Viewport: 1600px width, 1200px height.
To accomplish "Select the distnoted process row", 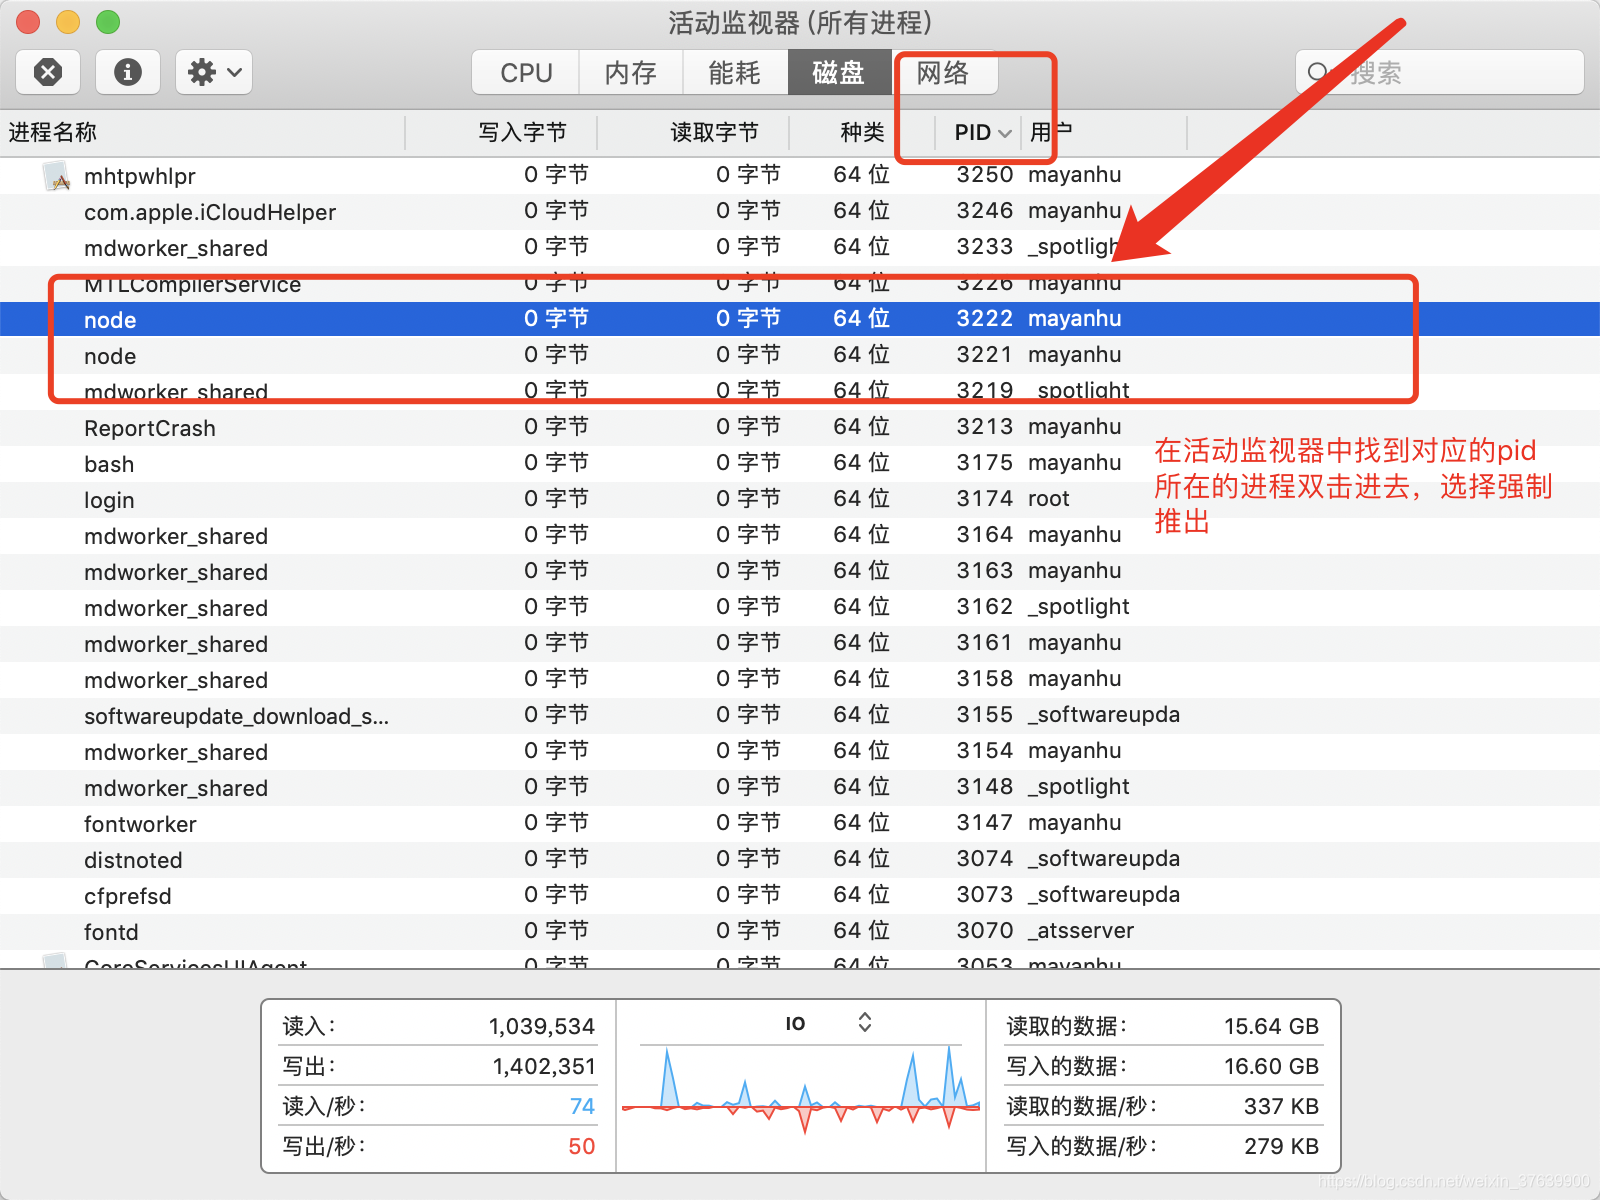I will click(800, 859).
